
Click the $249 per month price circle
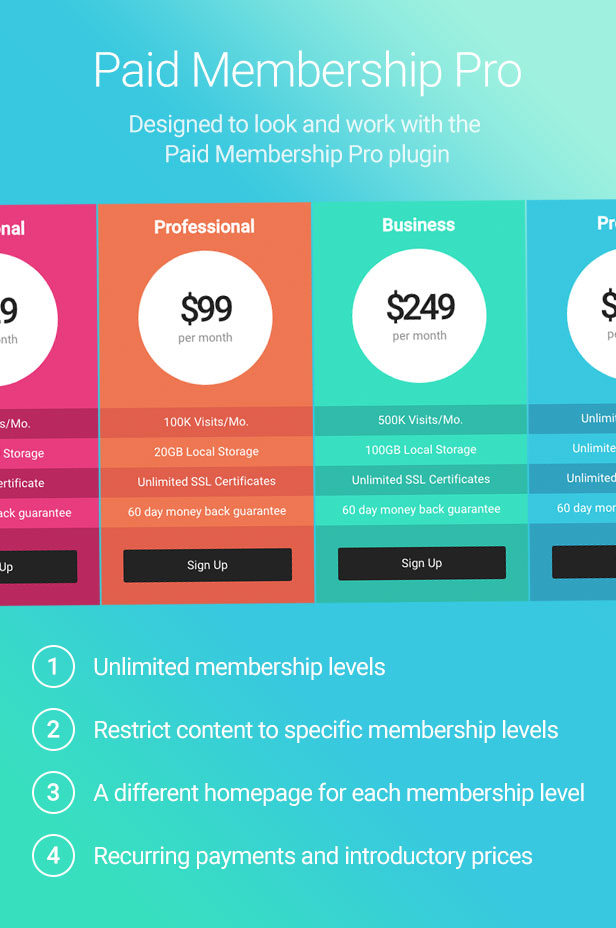(x=419, y=315)
